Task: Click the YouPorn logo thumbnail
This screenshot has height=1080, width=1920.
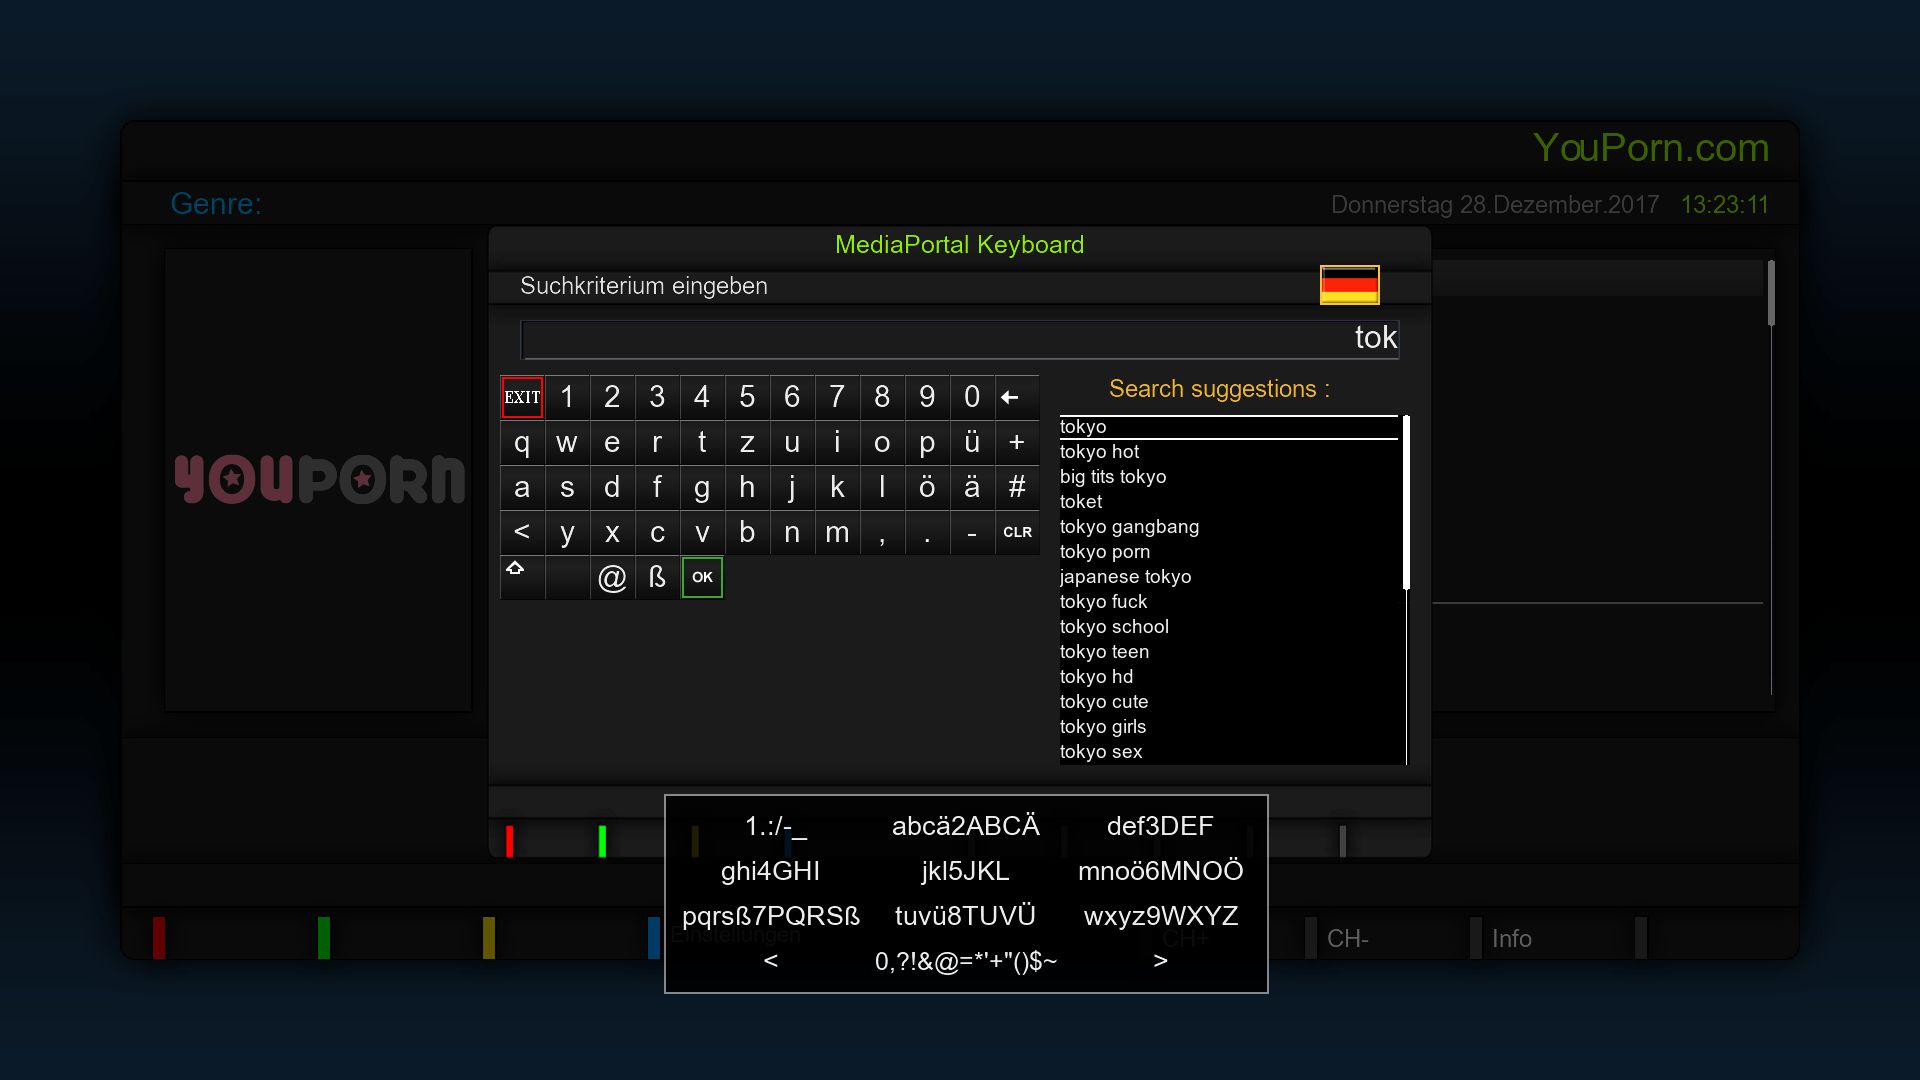Action: [x=319, y=479]
